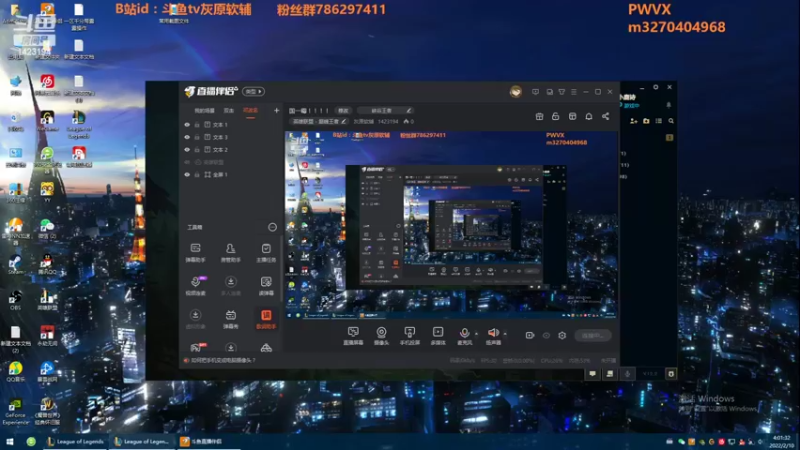800x450 pixels.
Task: Expand microphone options arrow
Action: coord(477,334)
